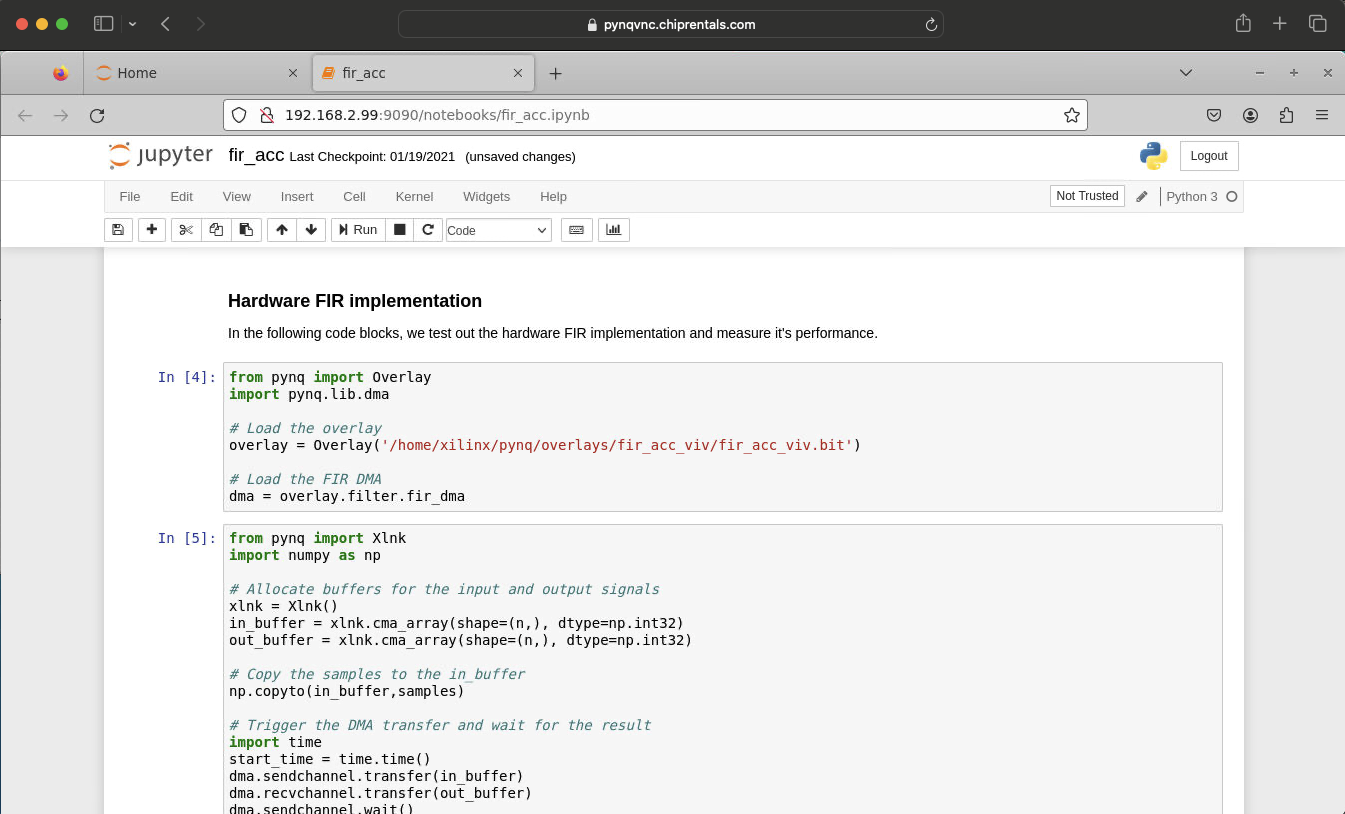Open the Kernel menu
This screenshot has height=814, width=1345.
(414, 197)
